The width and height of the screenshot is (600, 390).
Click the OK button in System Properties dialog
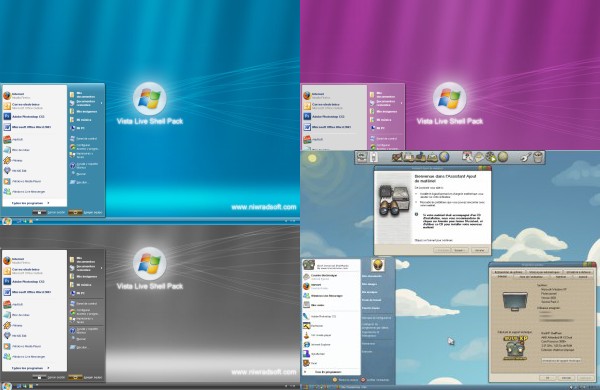pyautogui.click(x=547, y=378)
